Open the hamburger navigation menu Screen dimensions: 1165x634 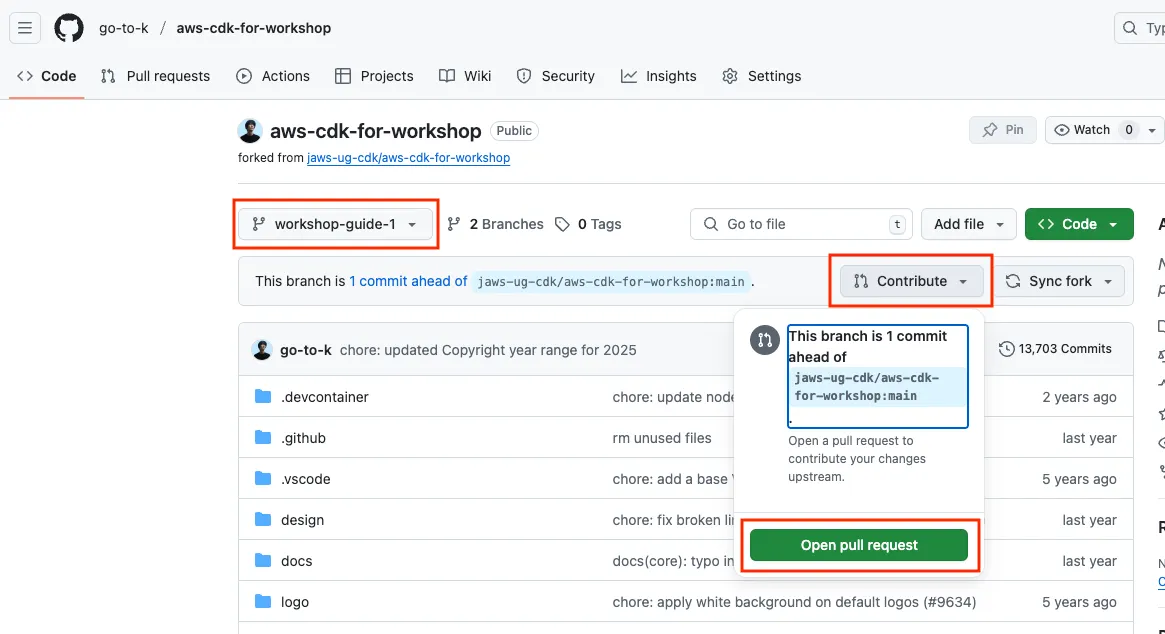[x=25, y=28]
